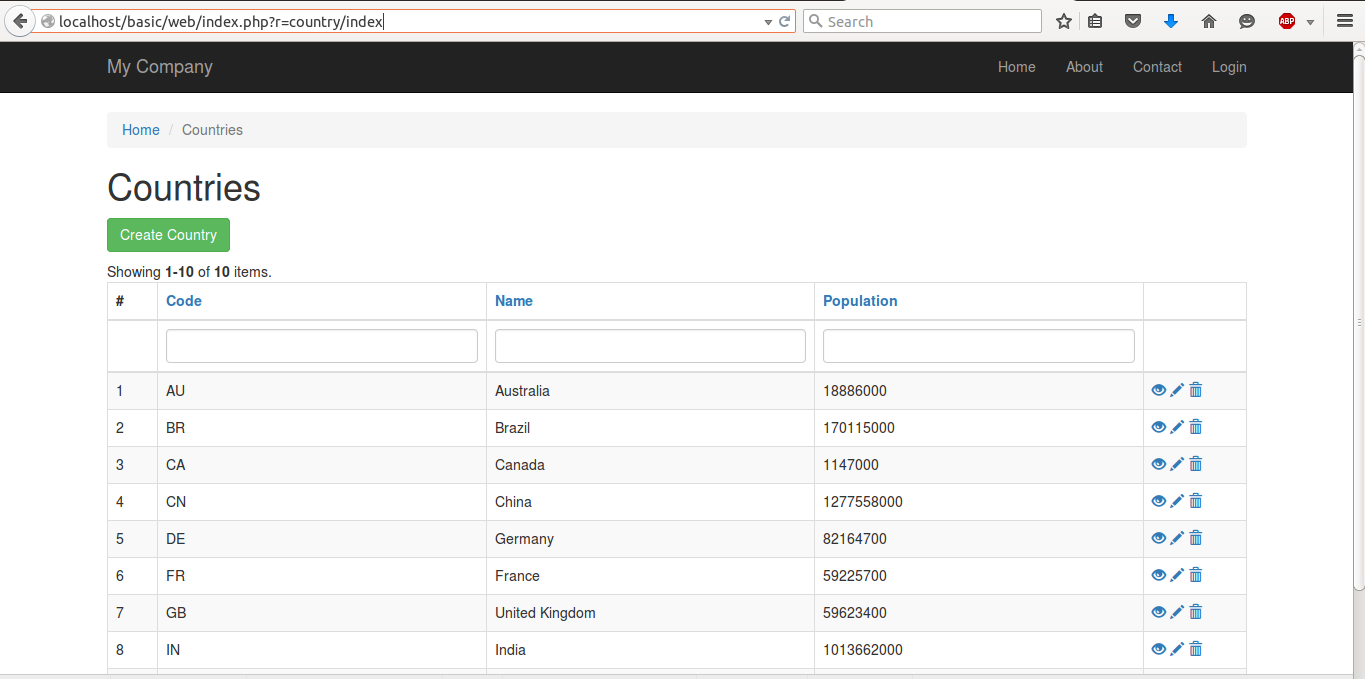
Task: Delete the Germany row
Action: 1195,538
